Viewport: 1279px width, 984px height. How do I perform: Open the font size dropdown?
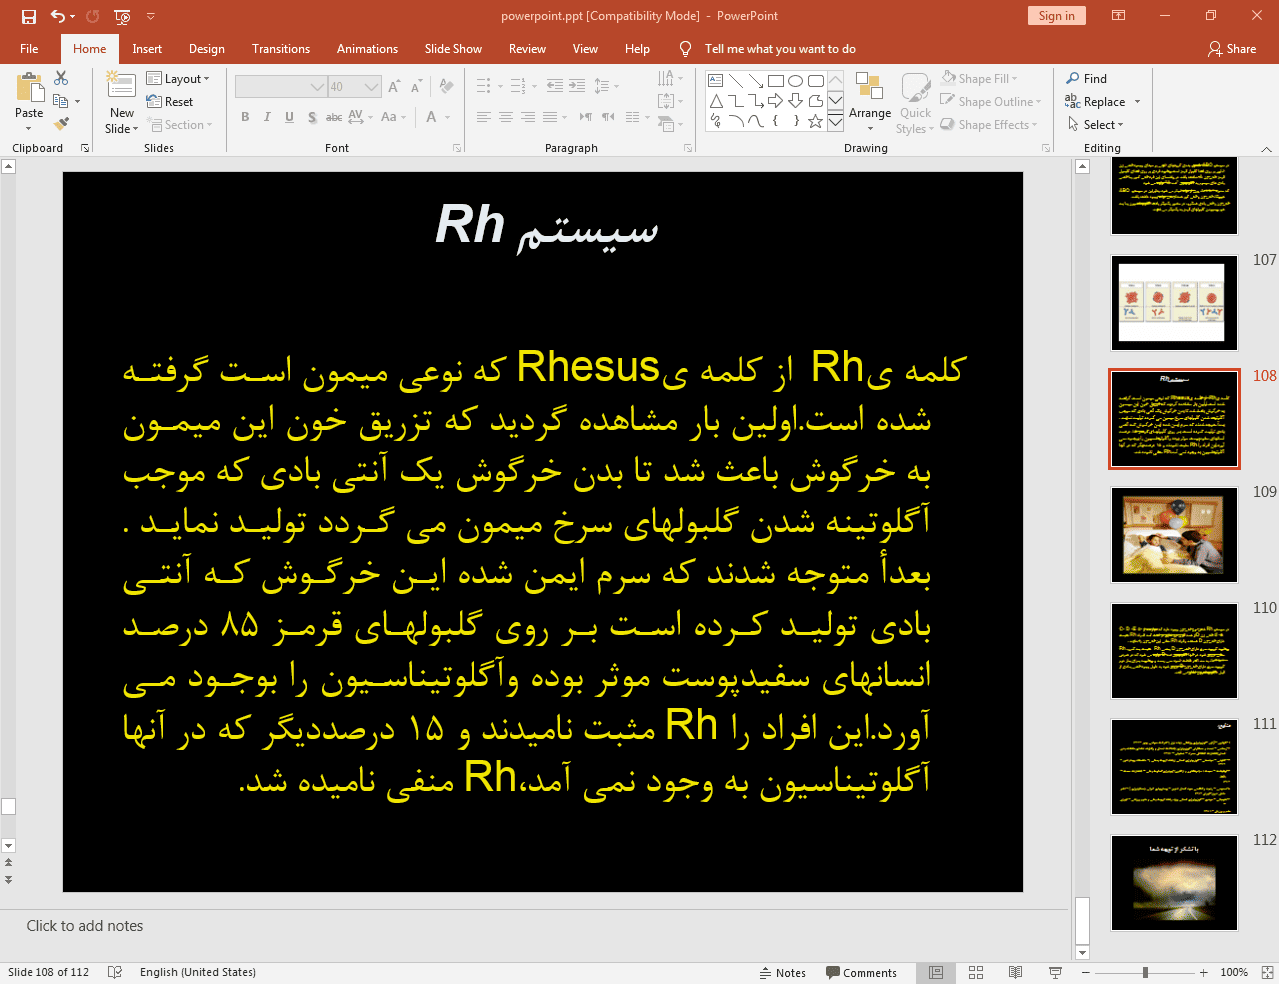tap(372, 87)
